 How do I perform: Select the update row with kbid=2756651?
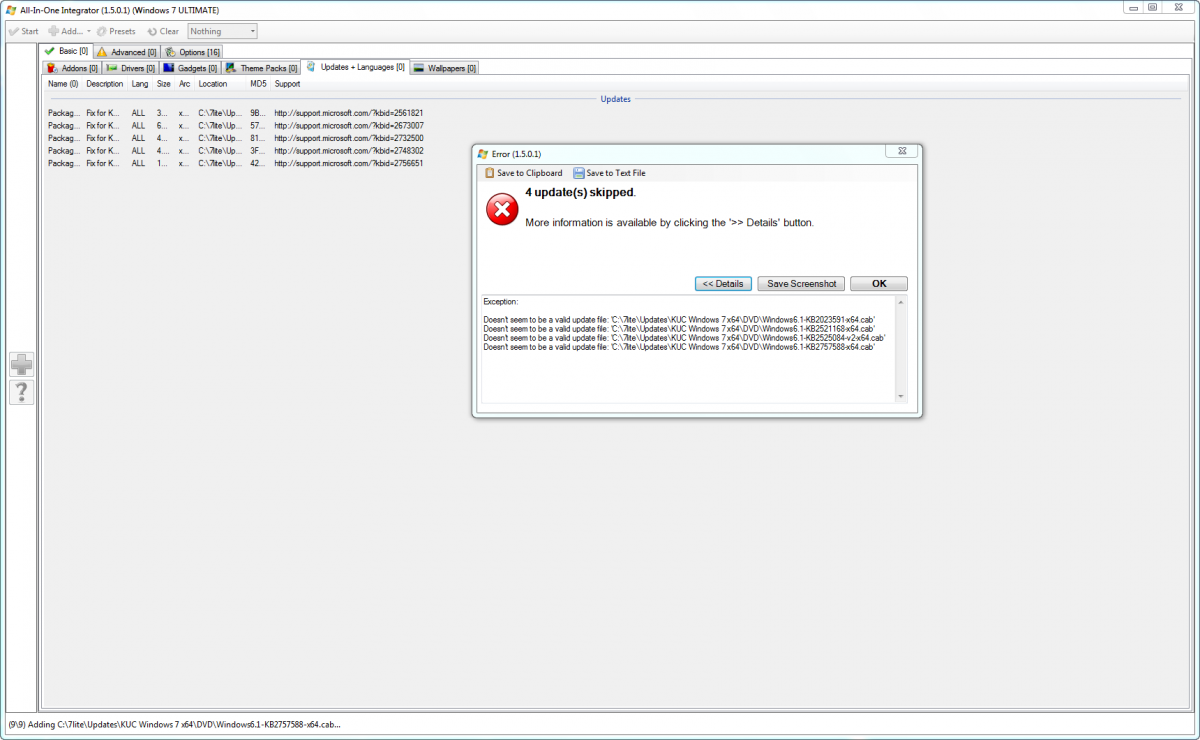coord(236,163)
